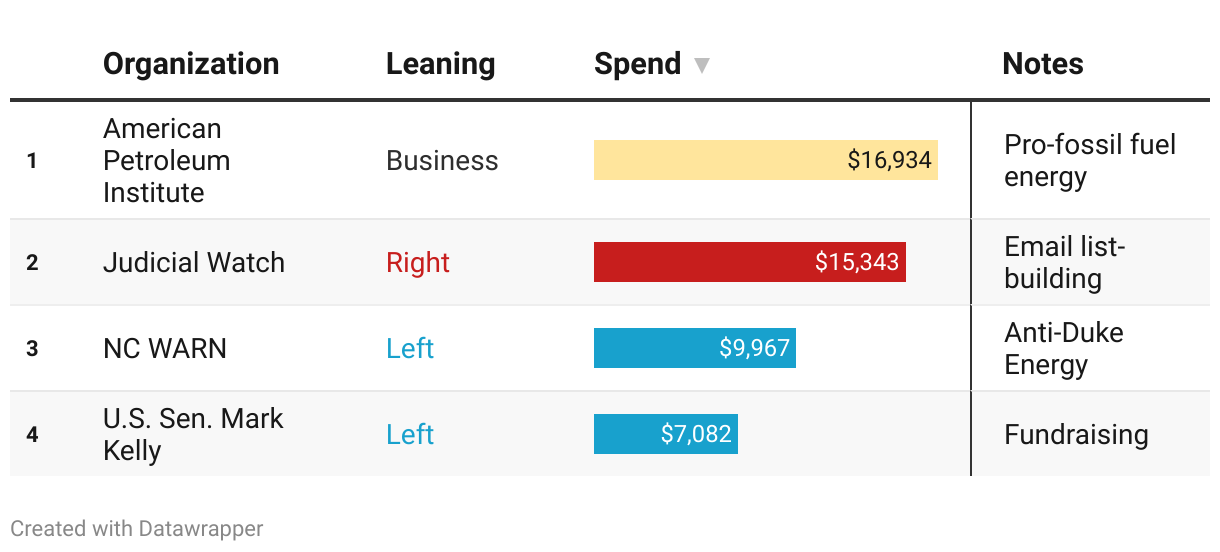Sort table by Leaning column header

pyautogui.click(x=441, y=64)
